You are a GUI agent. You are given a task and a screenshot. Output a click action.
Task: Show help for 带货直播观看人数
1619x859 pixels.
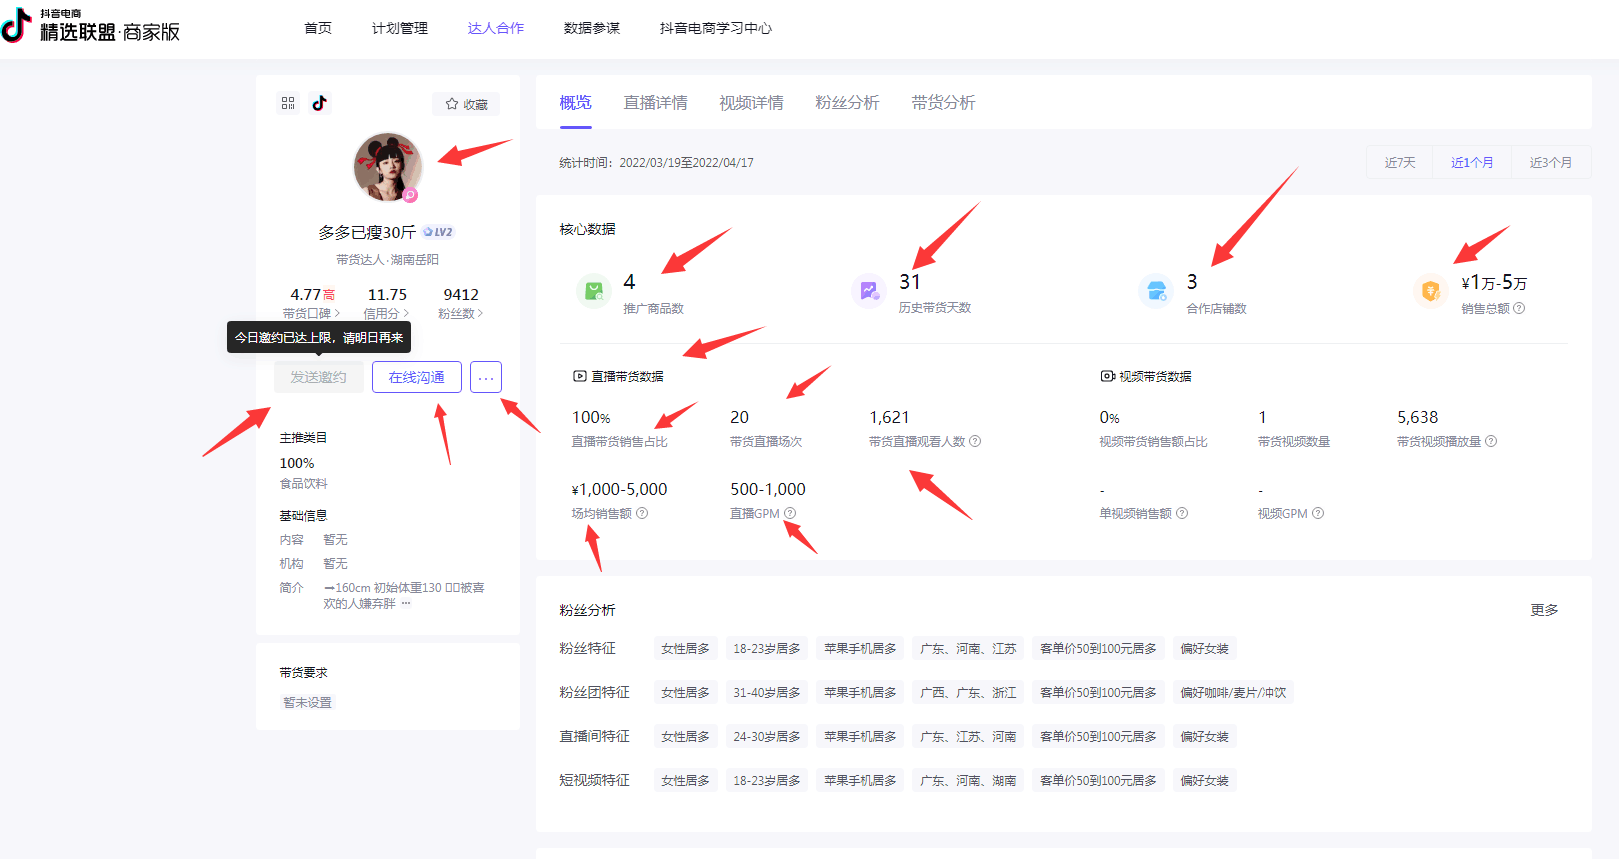coord(975,441)
